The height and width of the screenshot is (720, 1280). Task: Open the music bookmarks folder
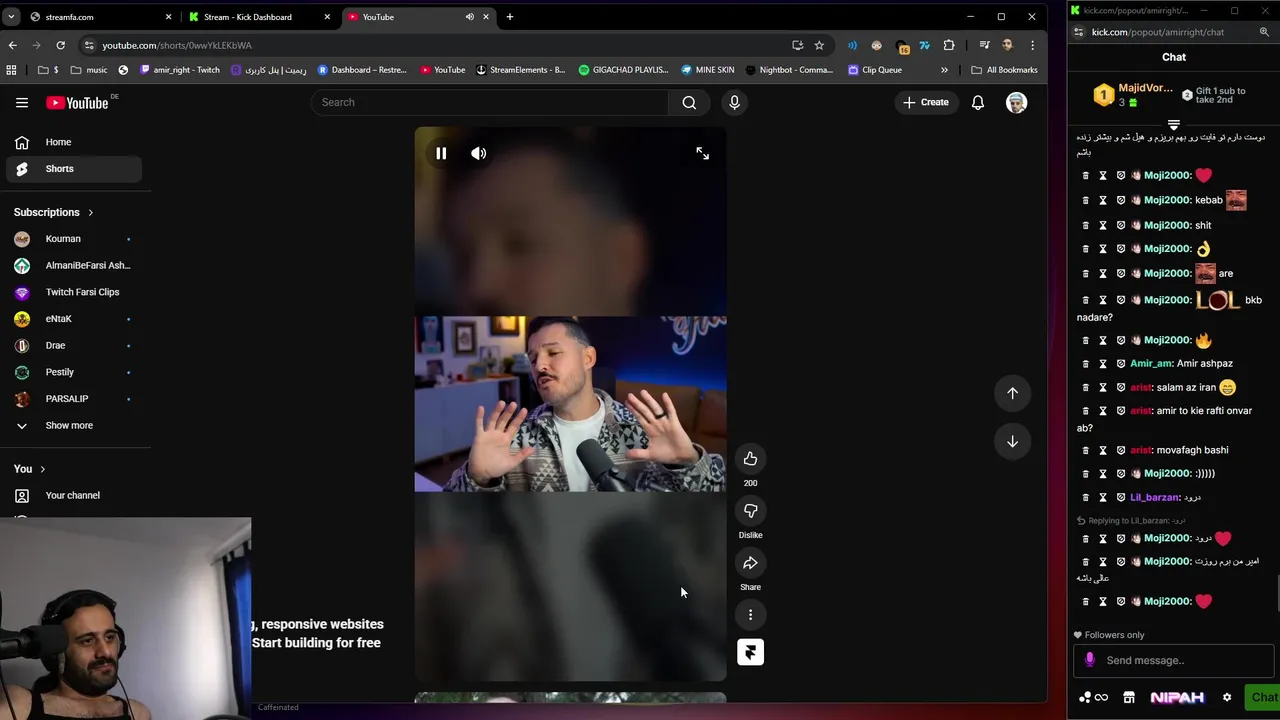point(89,70)
